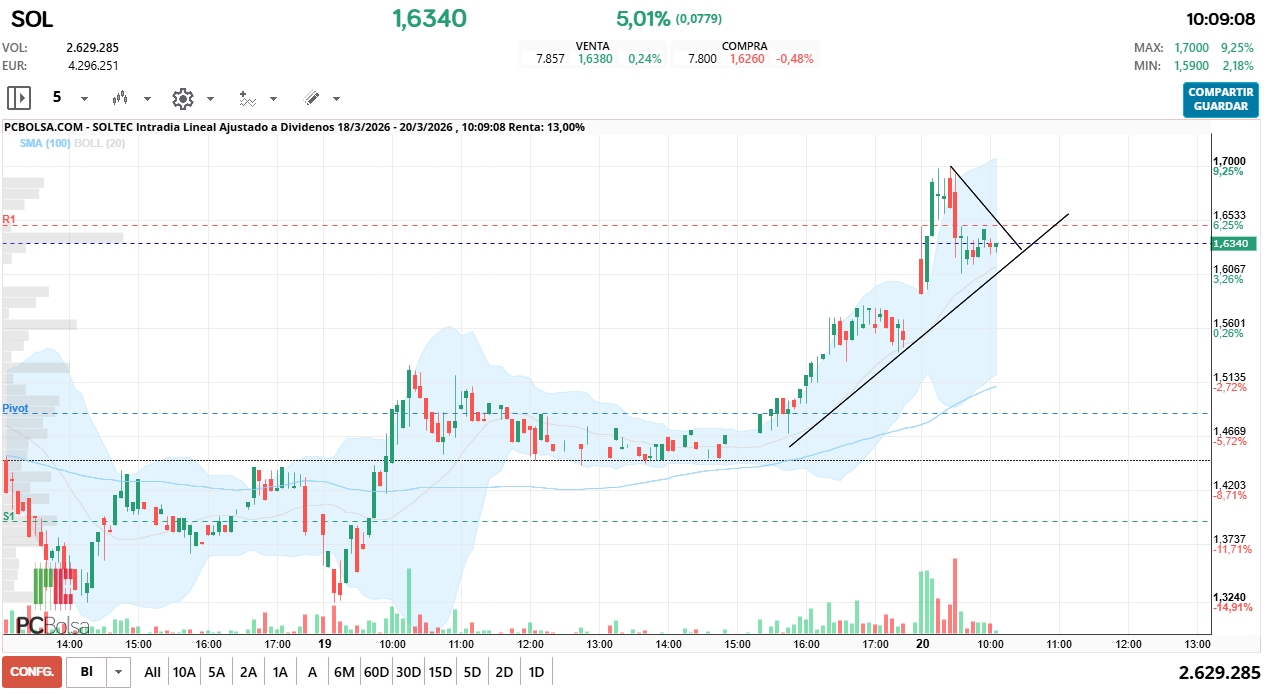Open chart settings gear icon
The height and width of the screenshot is (693, 1274).
click(x=182, y=98)
